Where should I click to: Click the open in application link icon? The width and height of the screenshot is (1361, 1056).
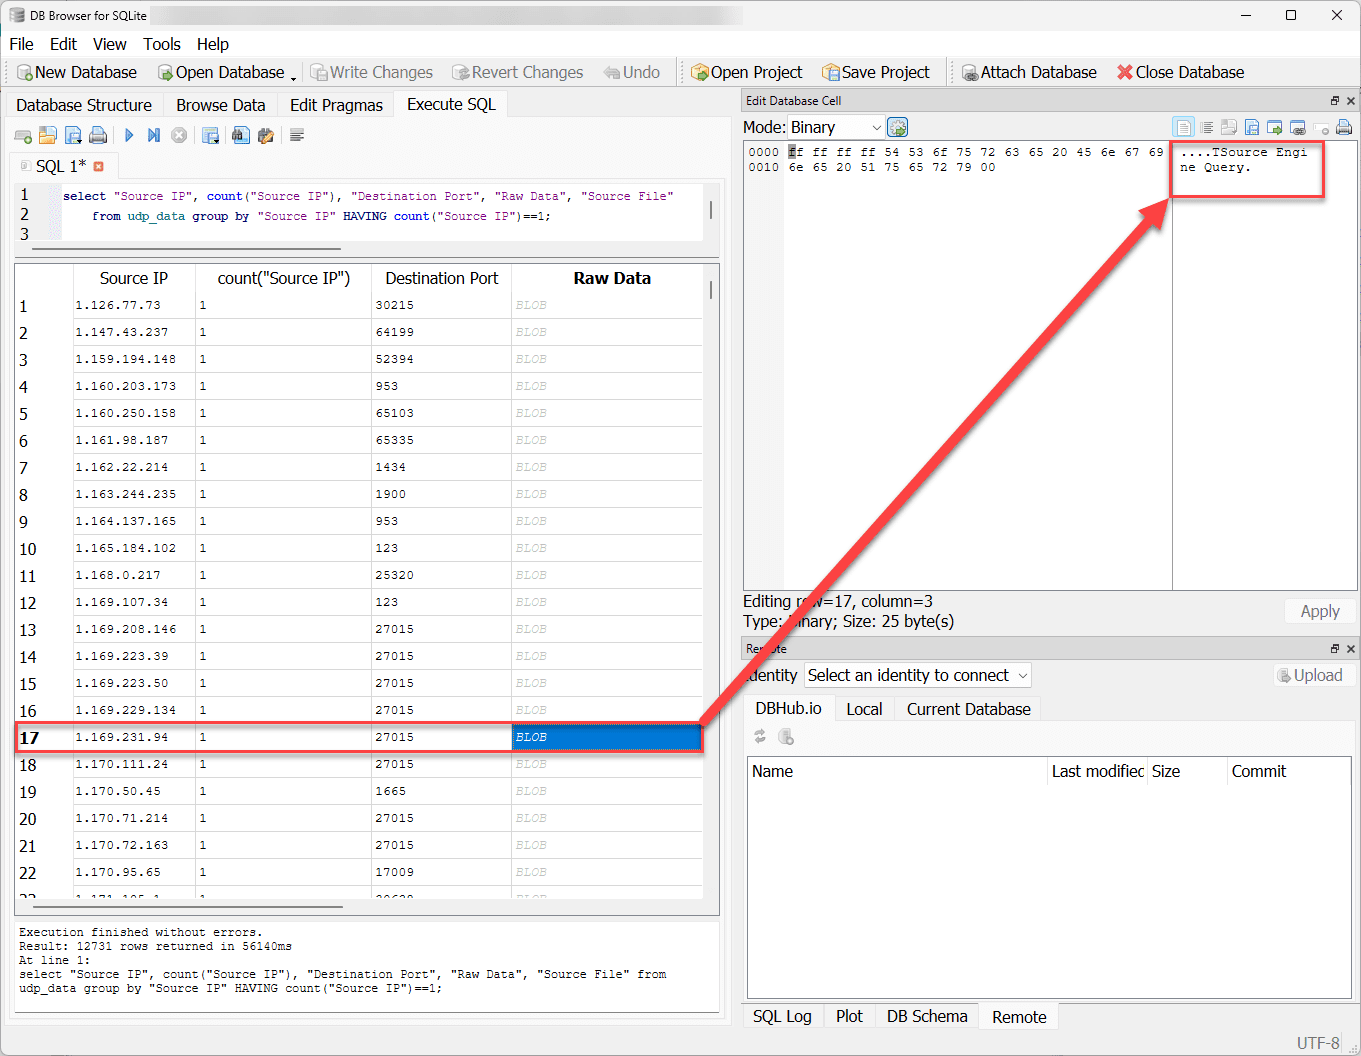1298,128
